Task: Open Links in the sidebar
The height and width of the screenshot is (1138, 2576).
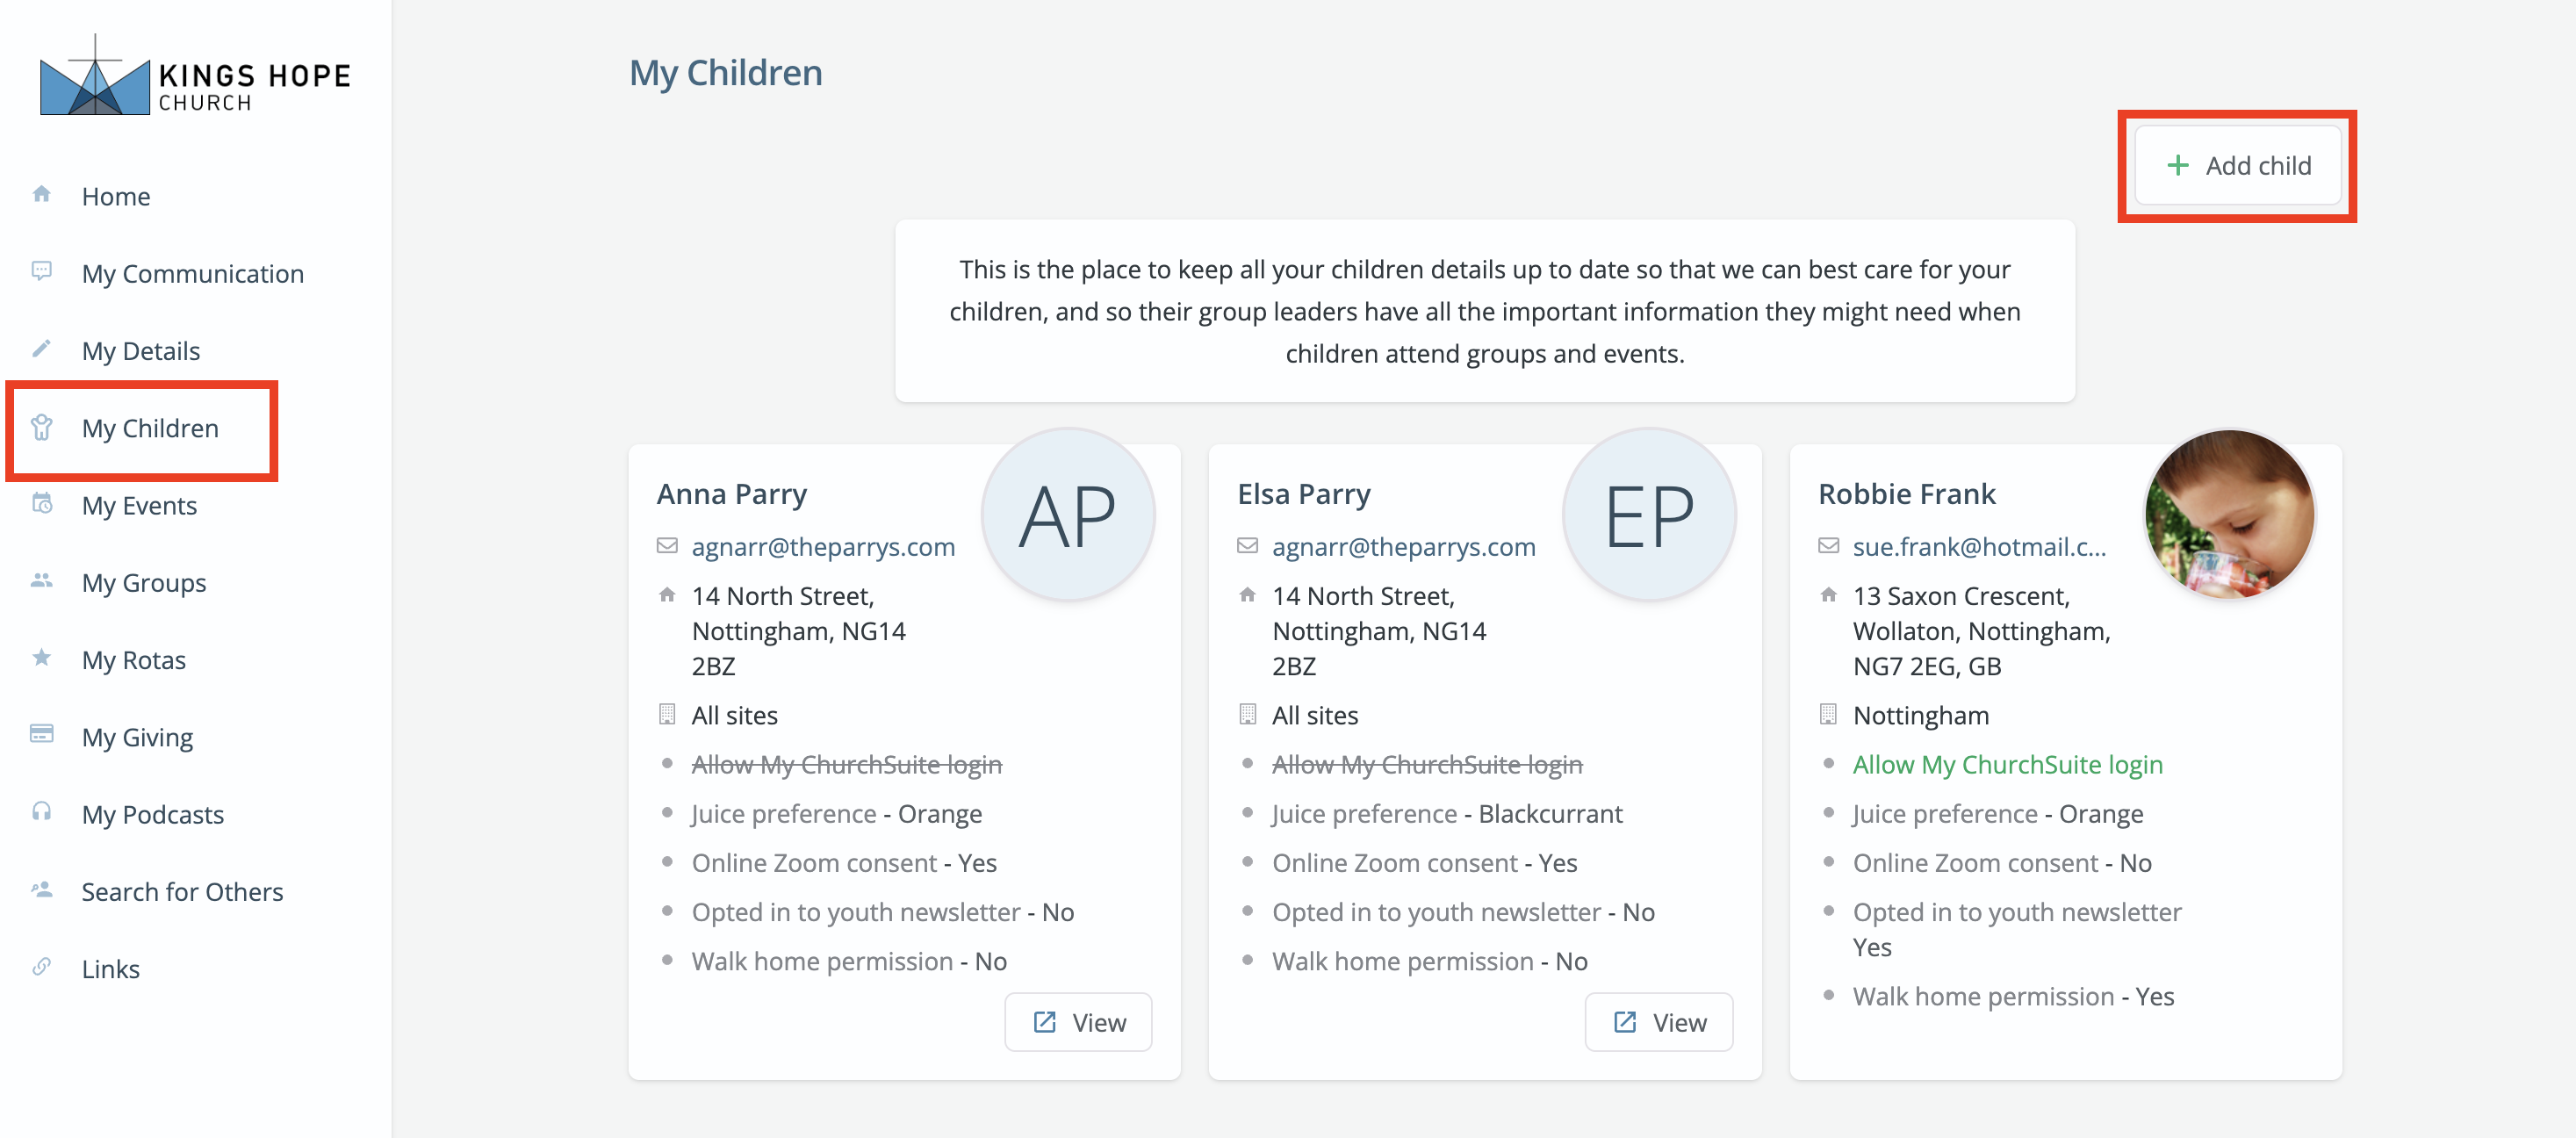Action: click(x=110, y=969)
